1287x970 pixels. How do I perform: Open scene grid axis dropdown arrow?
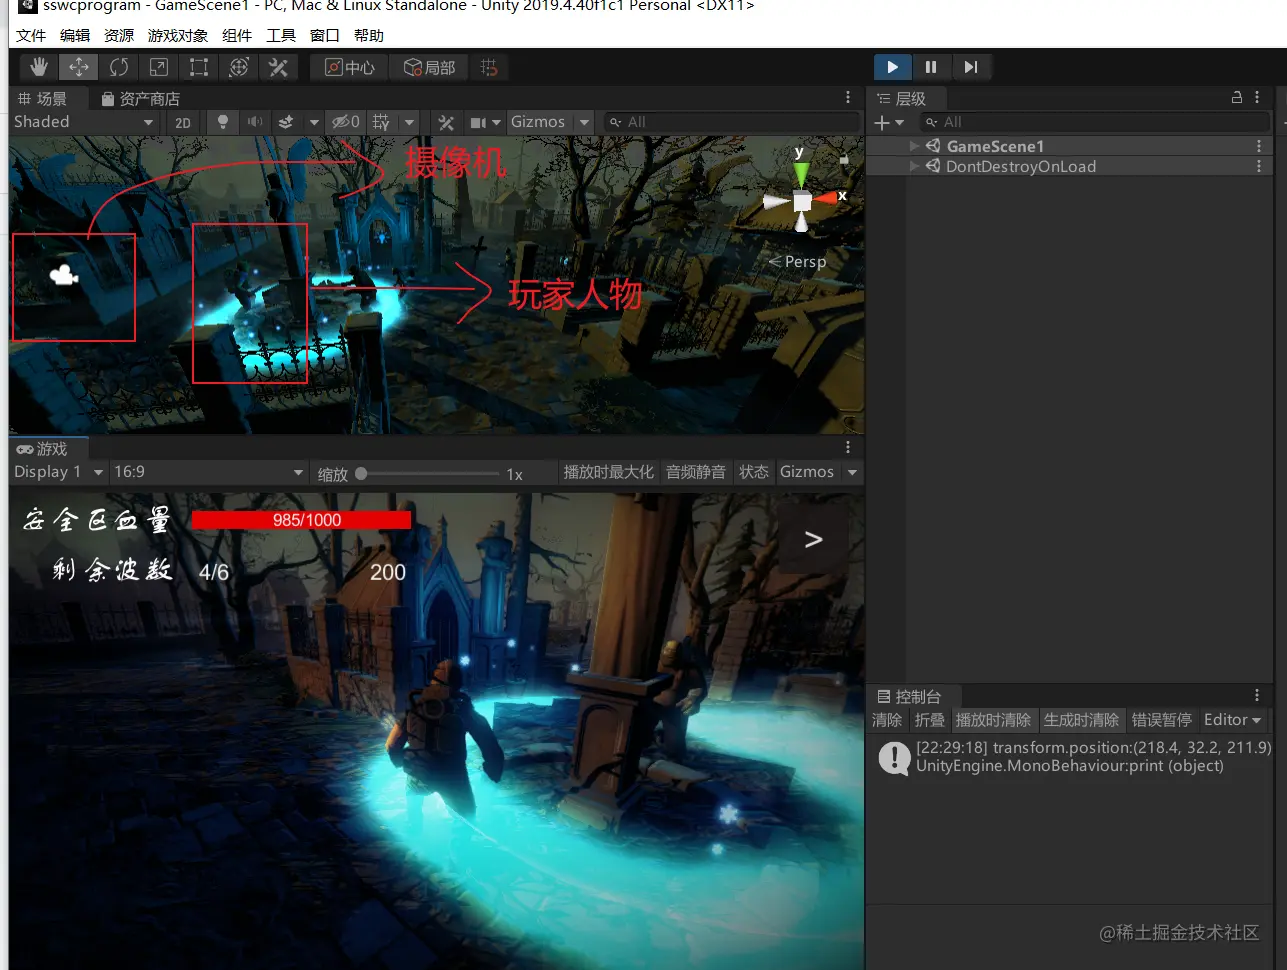coord(409,122)
